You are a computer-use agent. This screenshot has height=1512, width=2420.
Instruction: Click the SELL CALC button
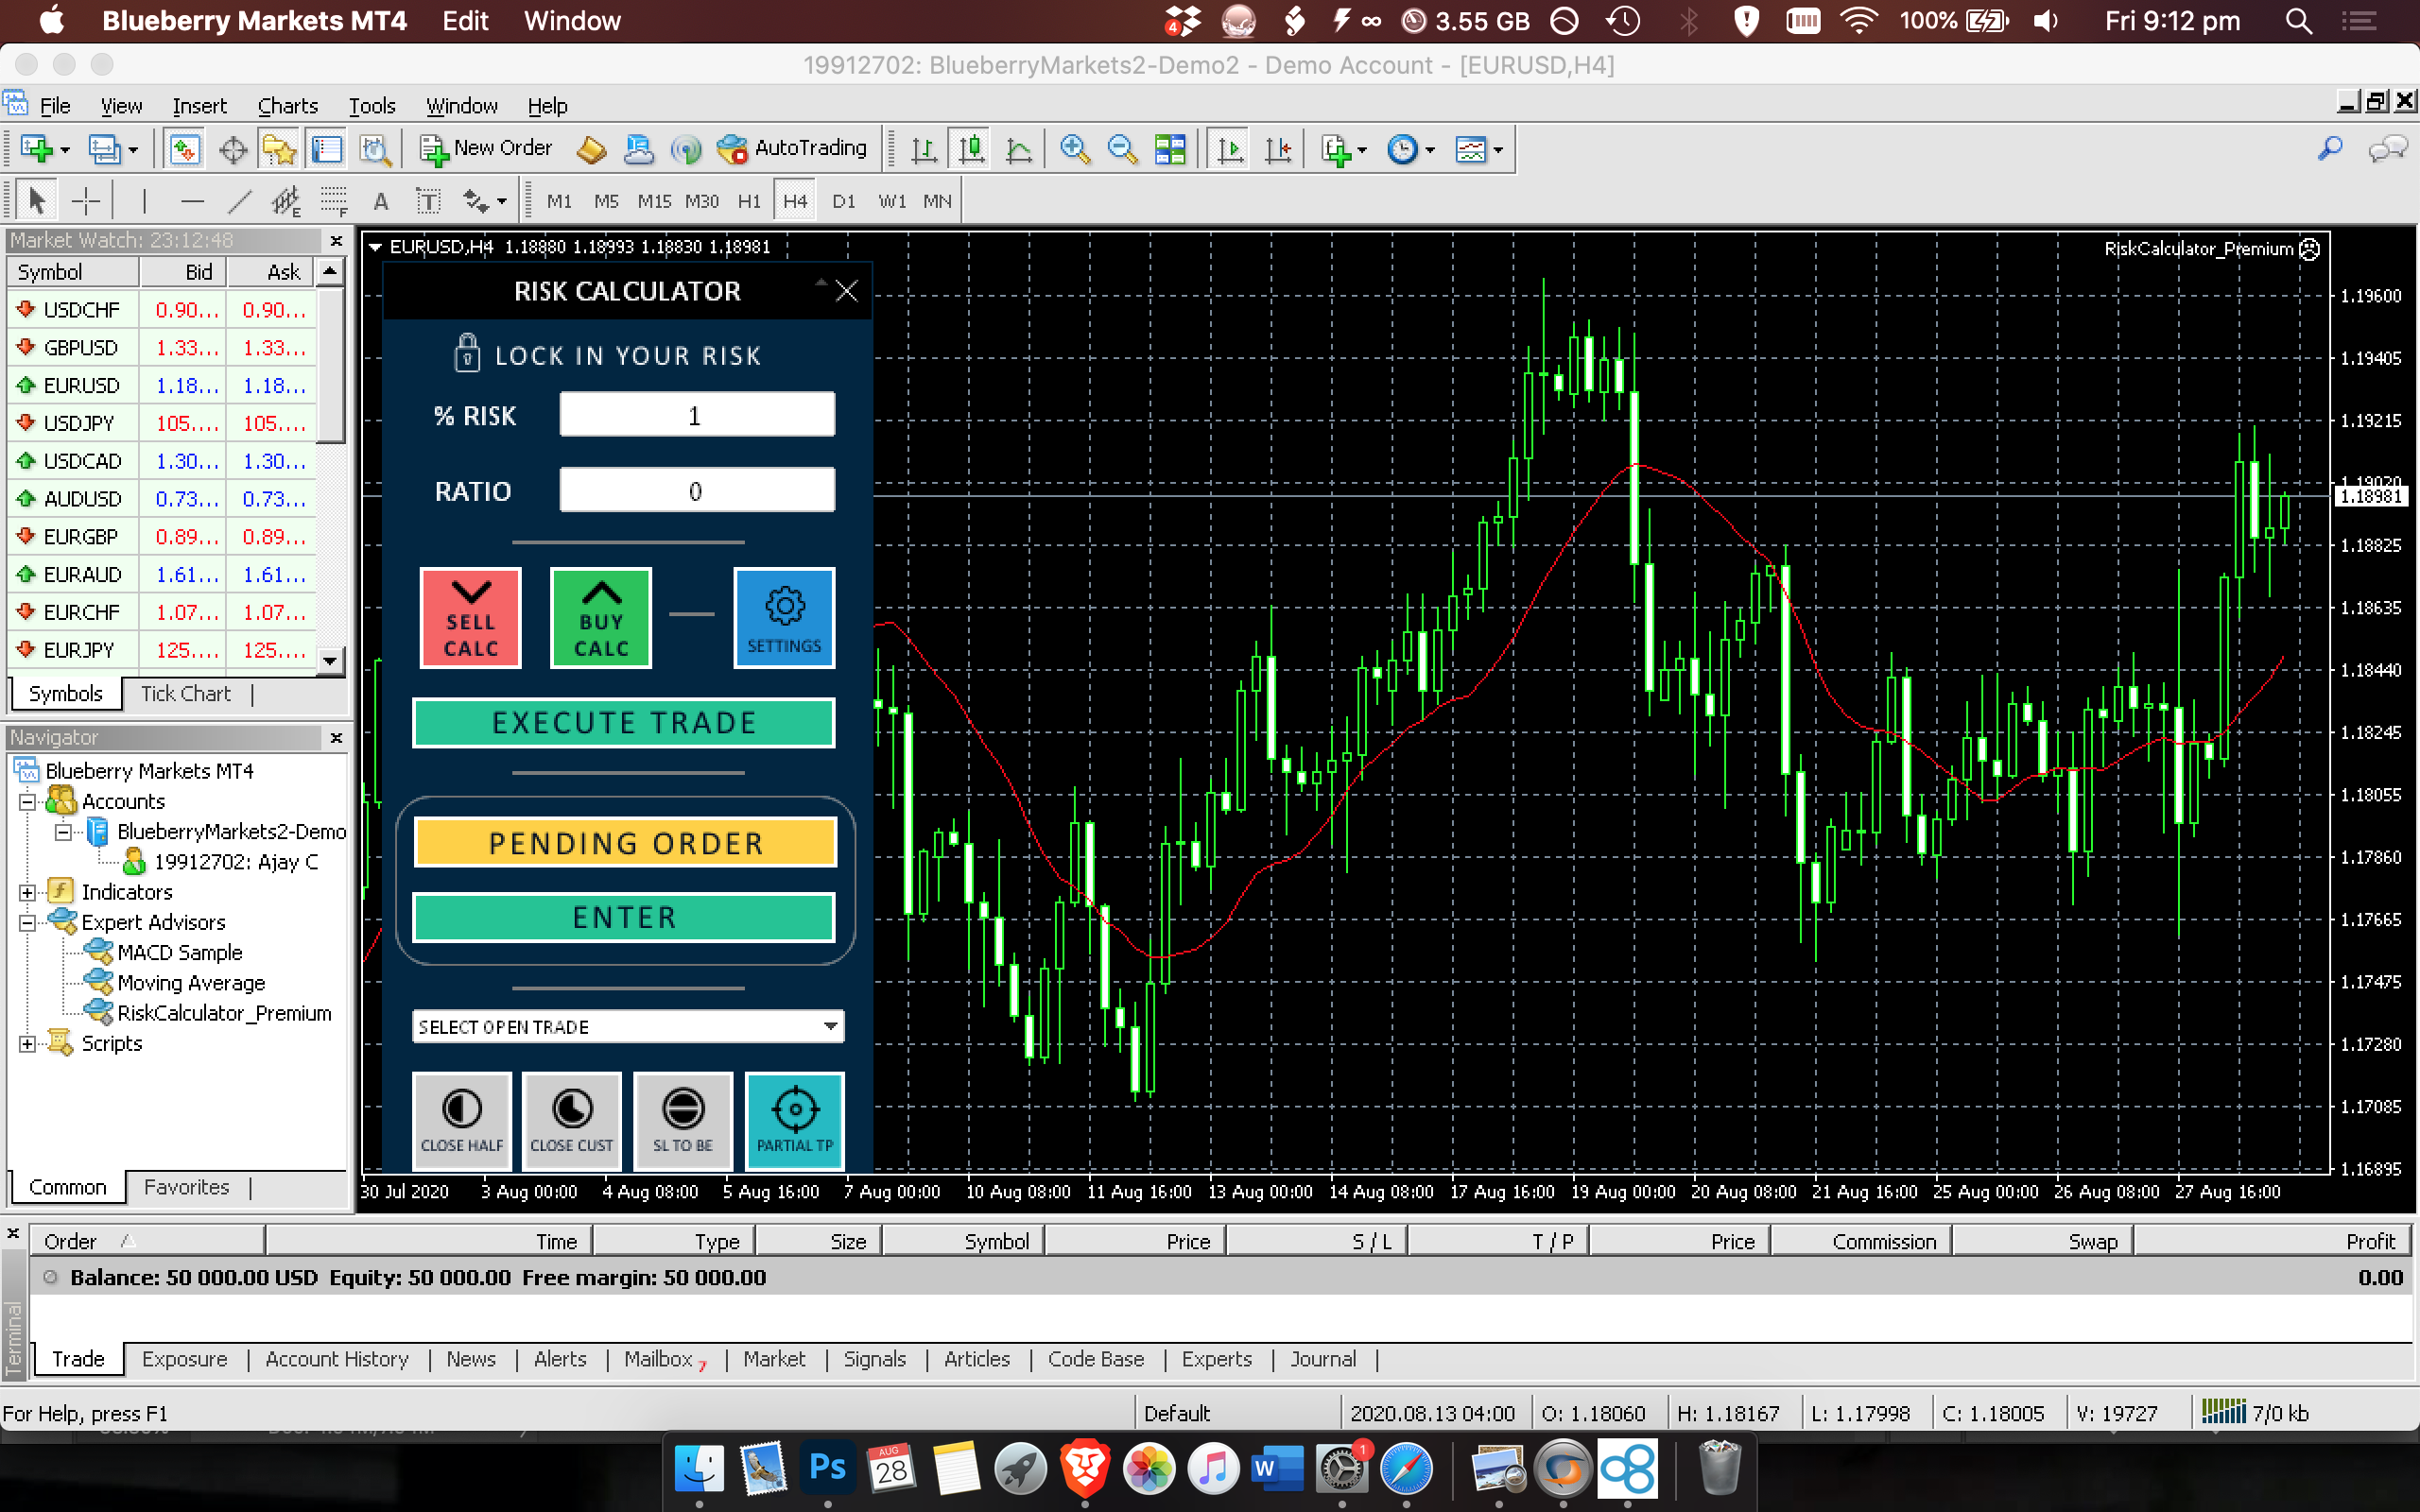[471, 618]
